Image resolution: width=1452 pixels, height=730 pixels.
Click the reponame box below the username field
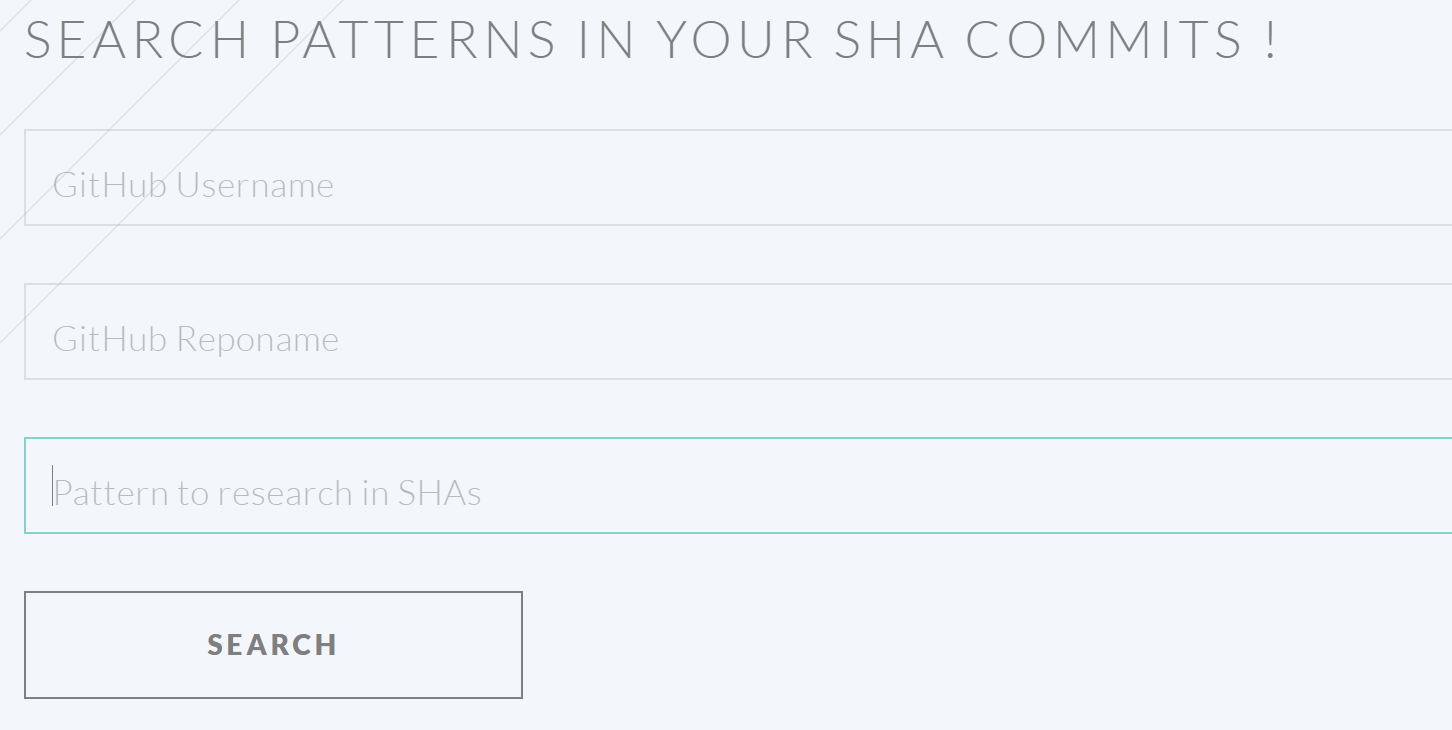738,332
